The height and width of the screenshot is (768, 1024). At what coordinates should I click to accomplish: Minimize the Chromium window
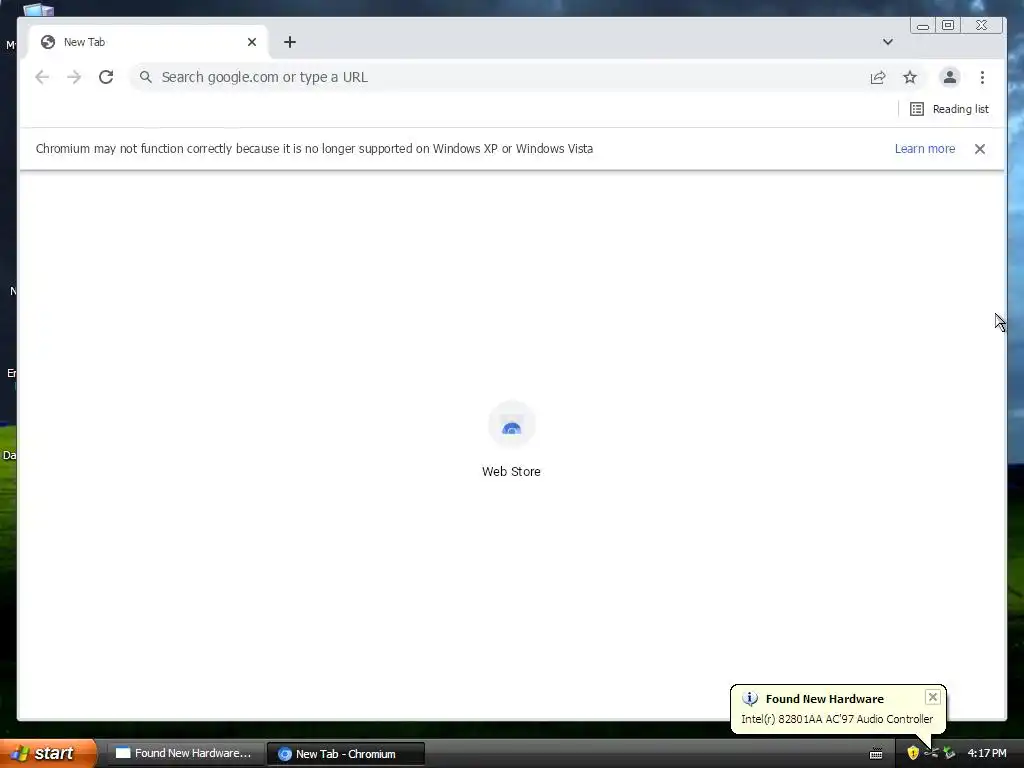[923, 25]
